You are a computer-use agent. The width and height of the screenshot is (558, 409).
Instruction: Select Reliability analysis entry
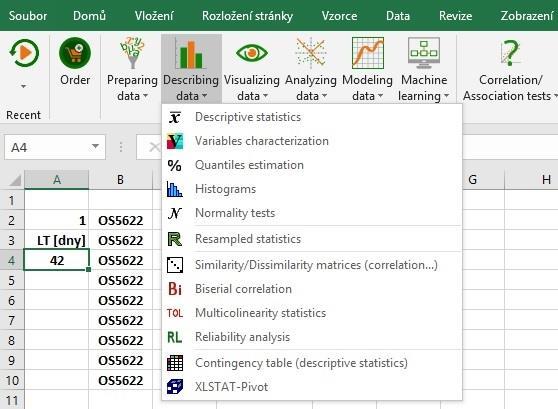click(x=312, y=337)
